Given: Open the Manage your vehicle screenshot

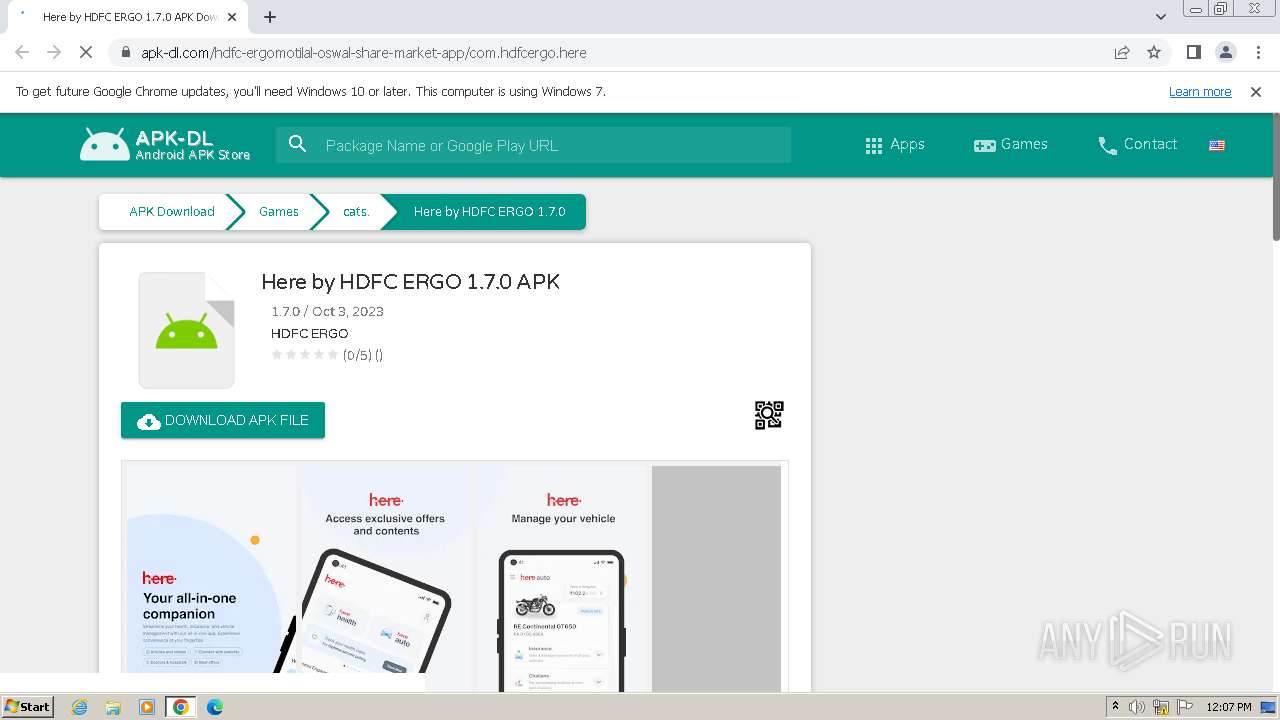Looking at the screenshot, I should [563, 578].
